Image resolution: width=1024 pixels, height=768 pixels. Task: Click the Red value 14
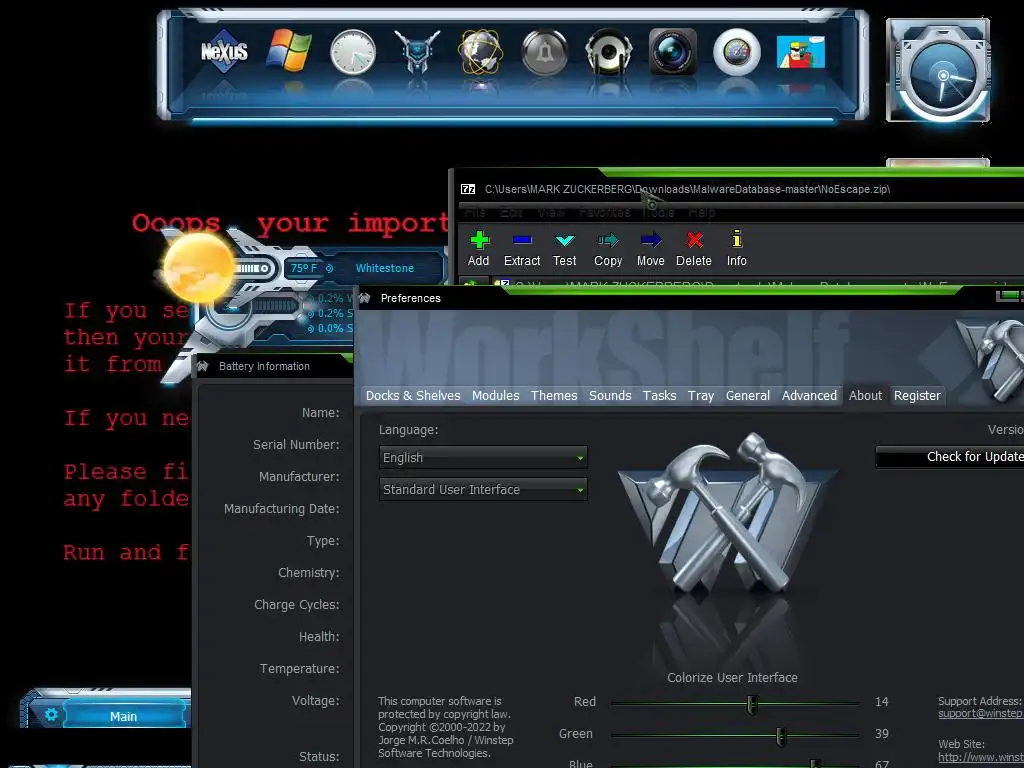point(882,701)
